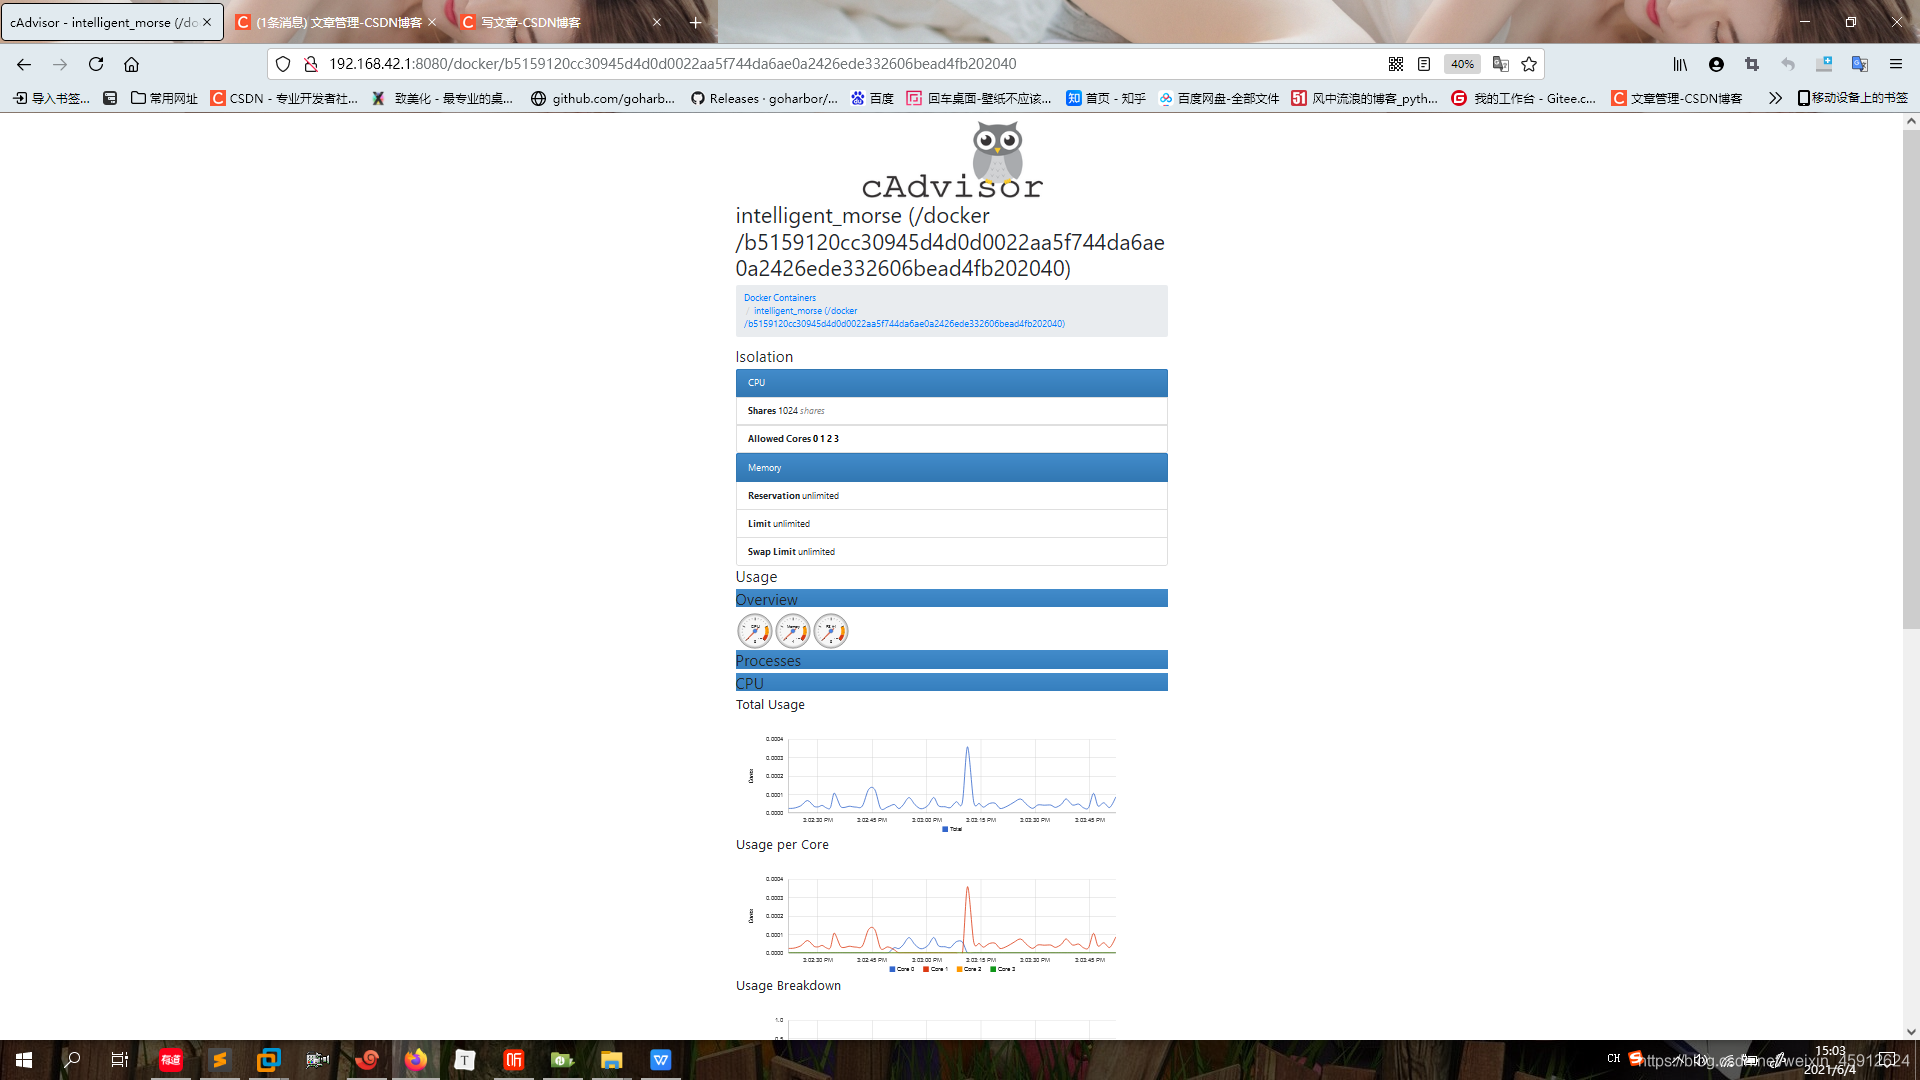The width and height of the screenshot is (1920, 1080).
Task: Click the new container tab toolbar icon
Action: pos(1824,64)
